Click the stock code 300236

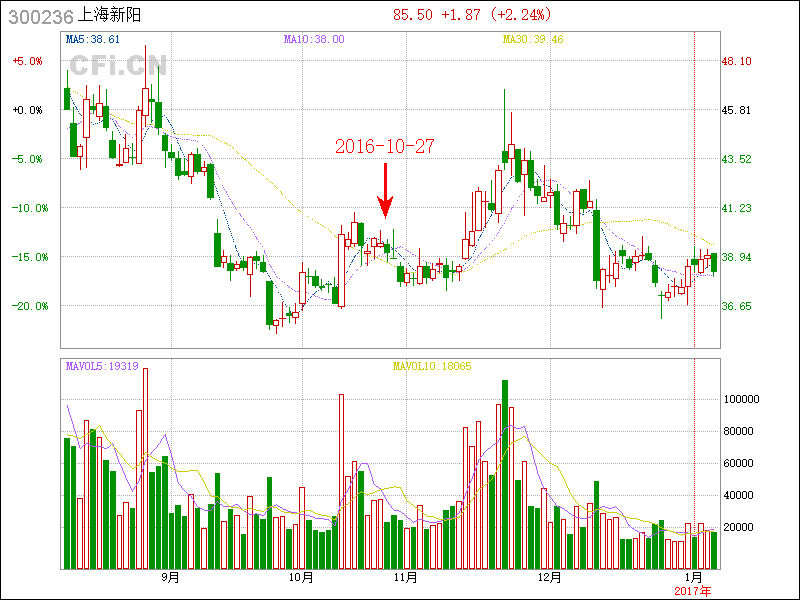click(x=41, y=17)
